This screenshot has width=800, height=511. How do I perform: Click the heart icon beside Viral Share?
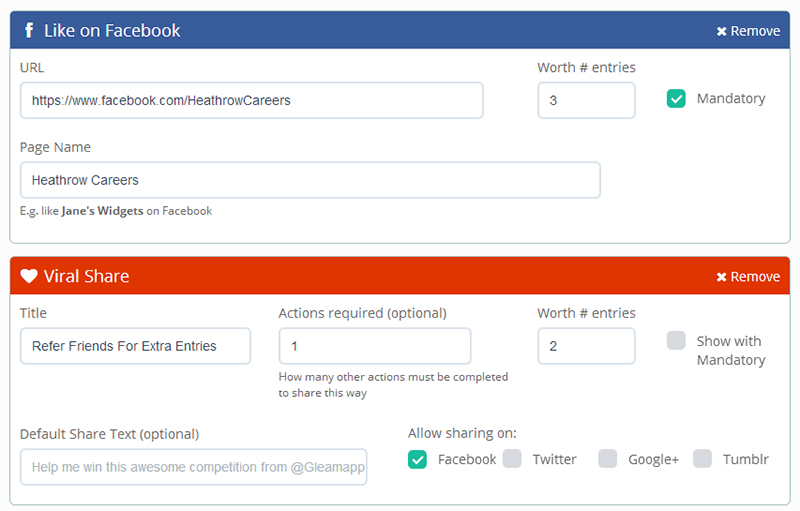click(29, 276)
